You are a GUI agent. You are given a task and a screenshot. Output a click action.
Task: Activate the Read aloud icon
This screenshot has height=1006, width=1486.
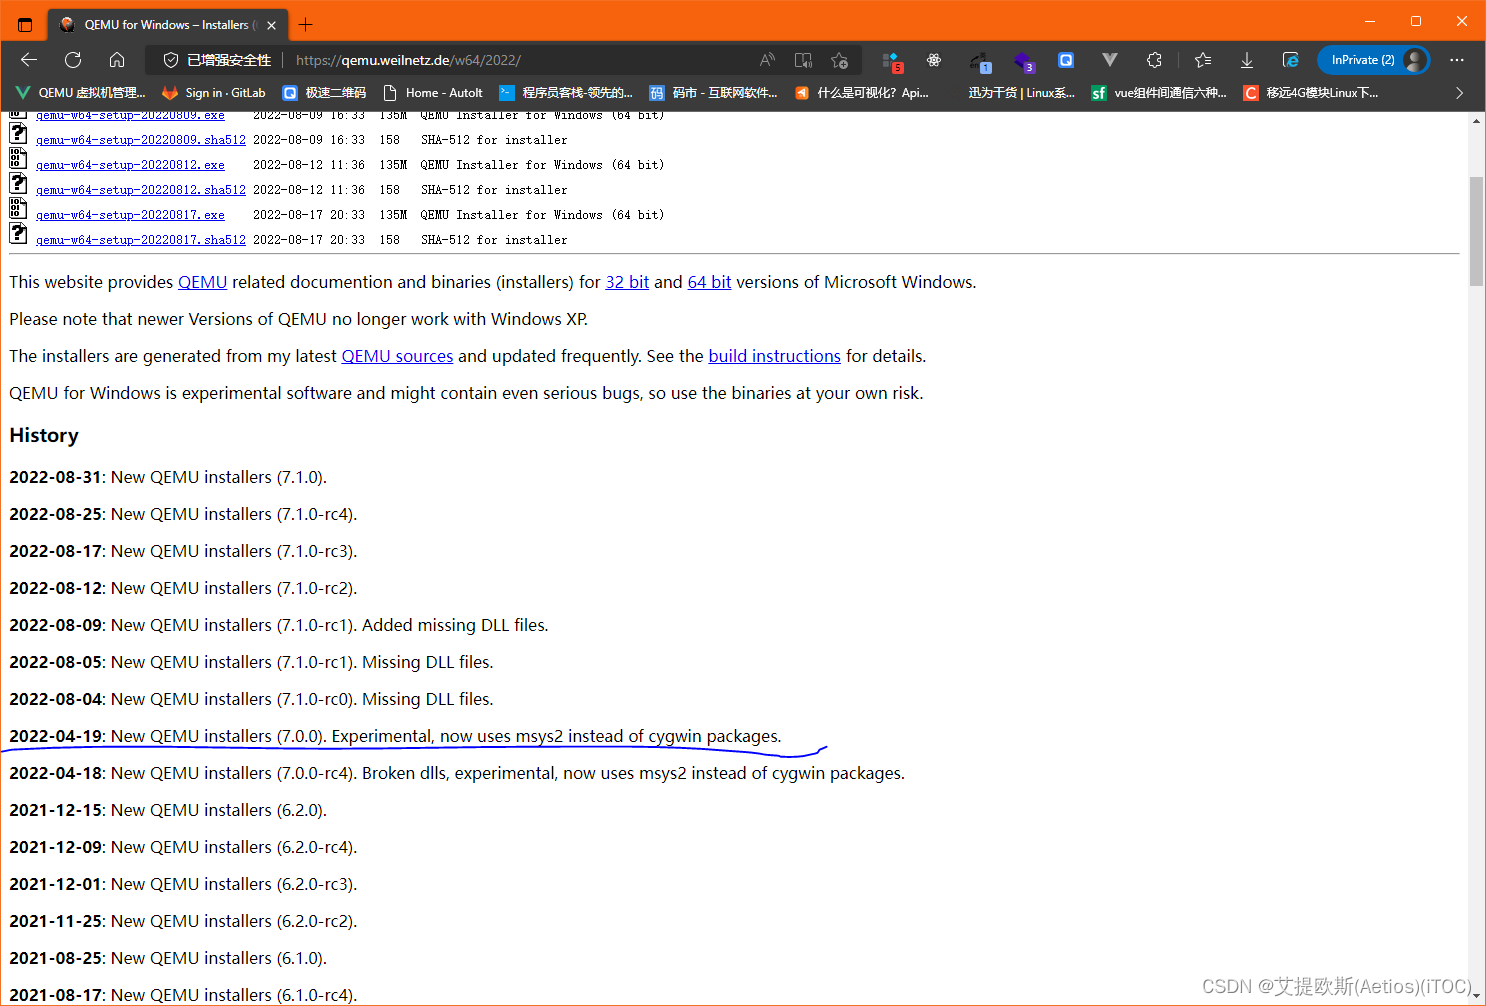(767, 60)
